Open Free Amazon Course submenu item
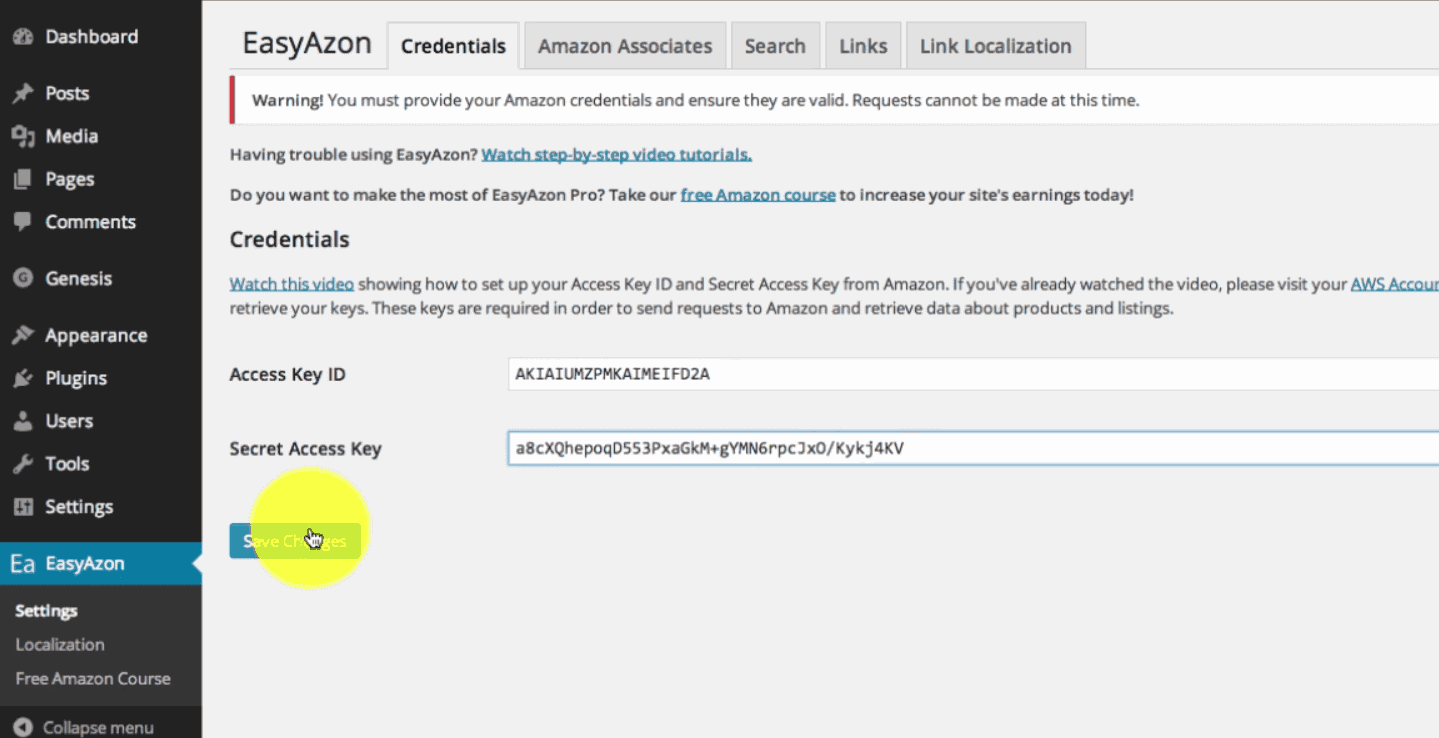 [93, 679]
